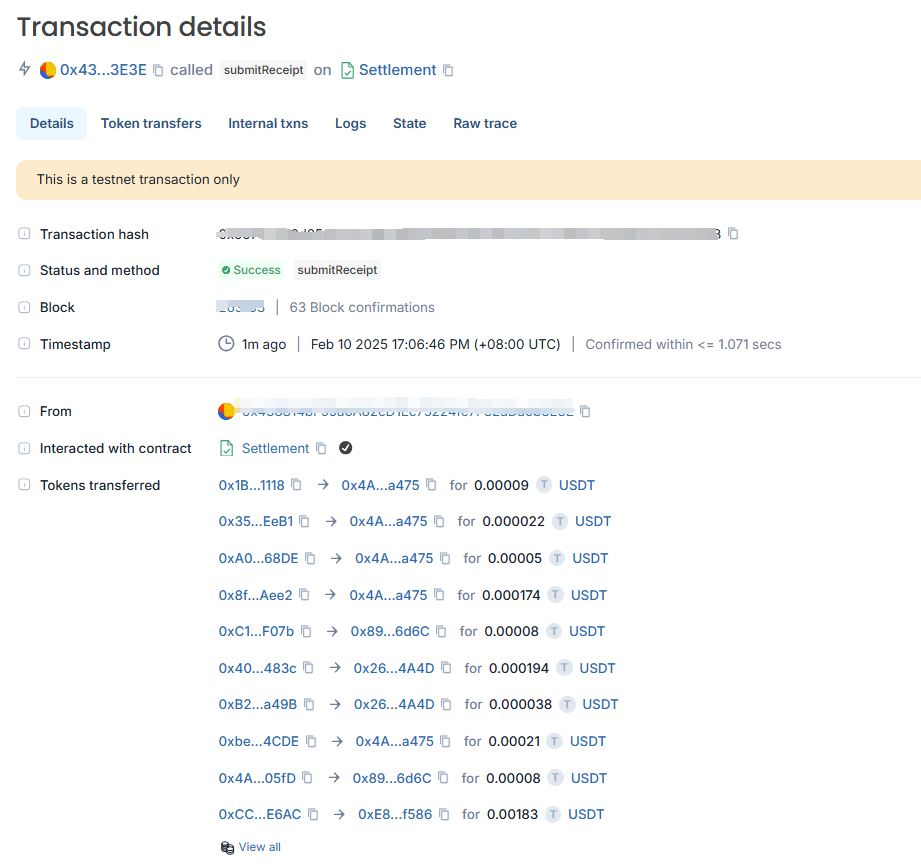
Task: Click the USDT token icon in first transfer
Action: coord(544,485)
